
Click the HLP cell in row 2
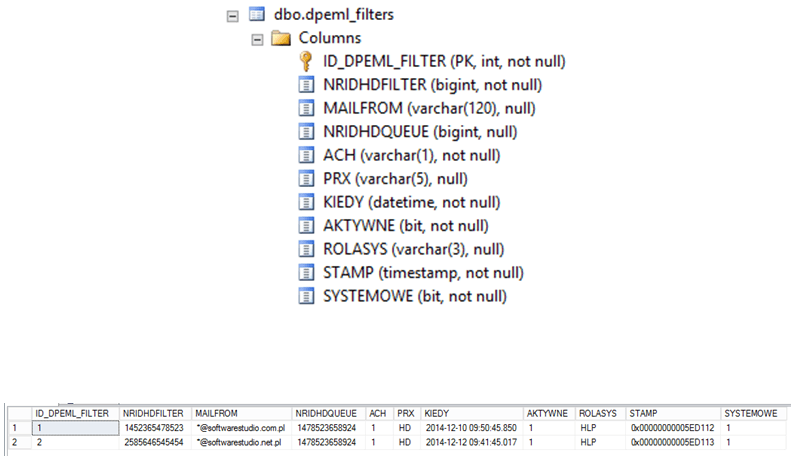(x=600, y=442)
